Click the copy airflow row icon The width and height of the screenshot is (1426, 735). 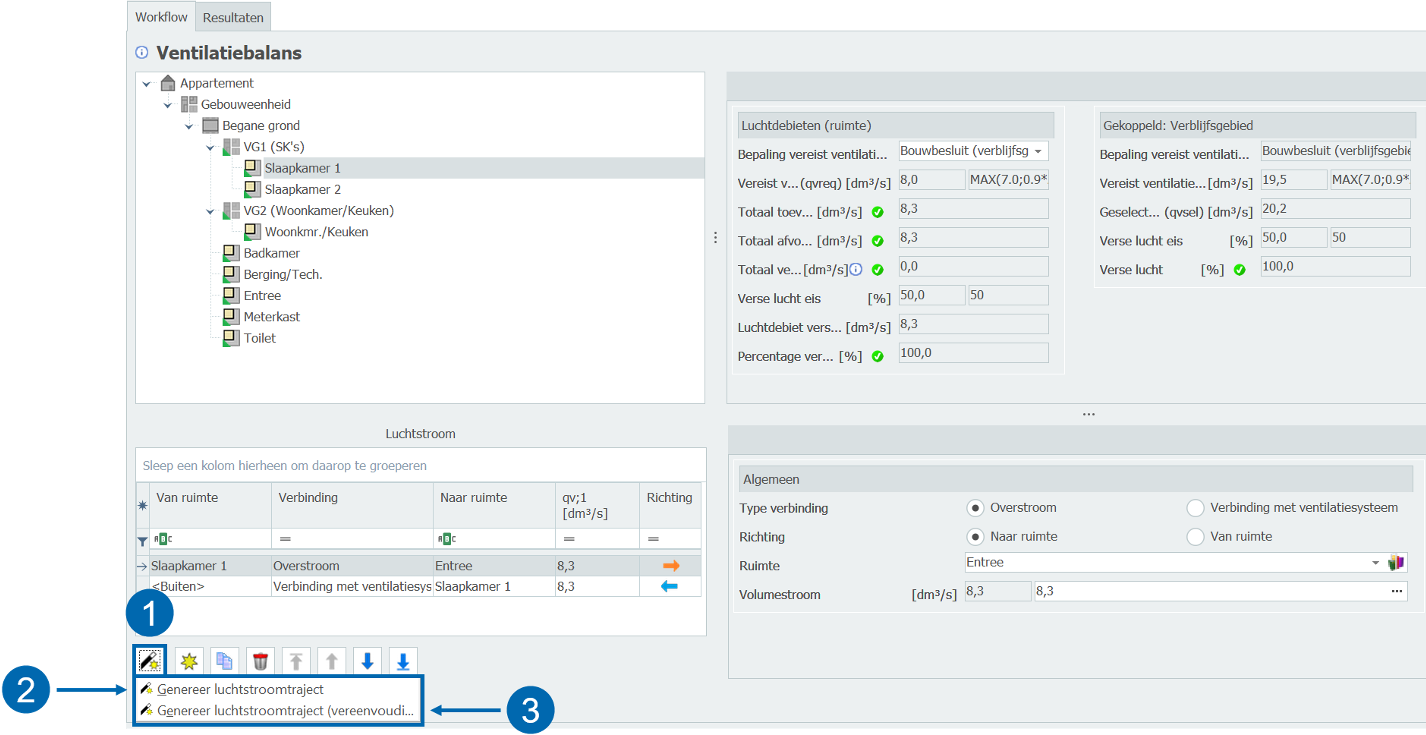[x=224, y=661]
